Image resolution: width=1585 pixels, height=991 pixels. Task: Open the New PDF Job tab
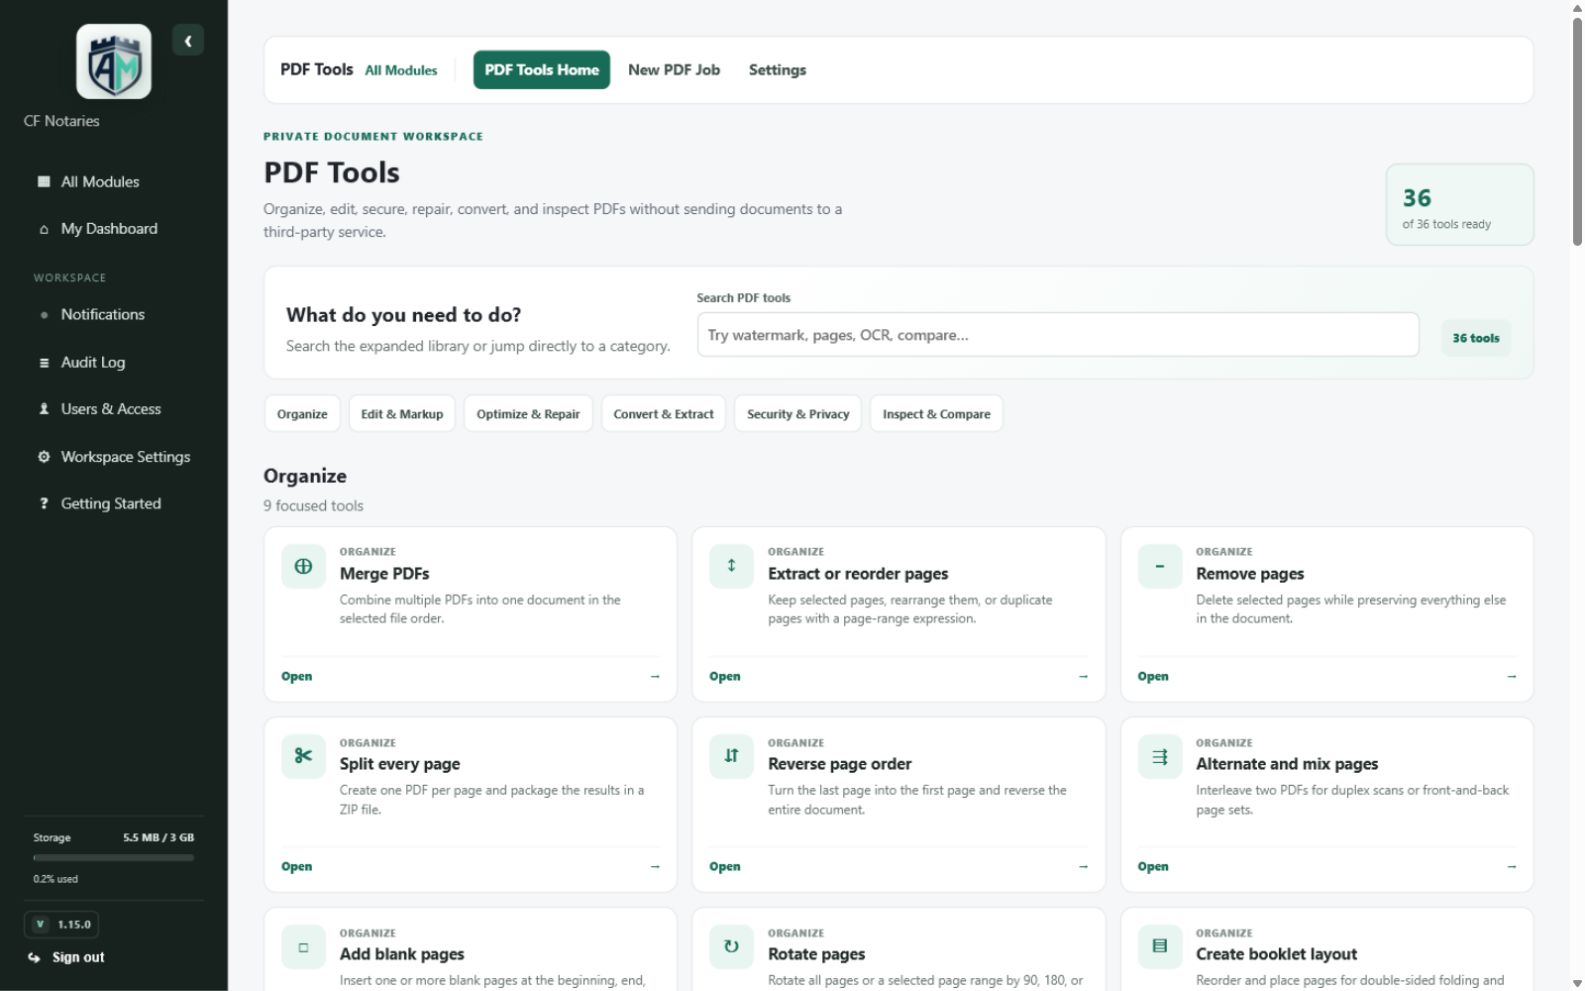(x=674, y=70)
